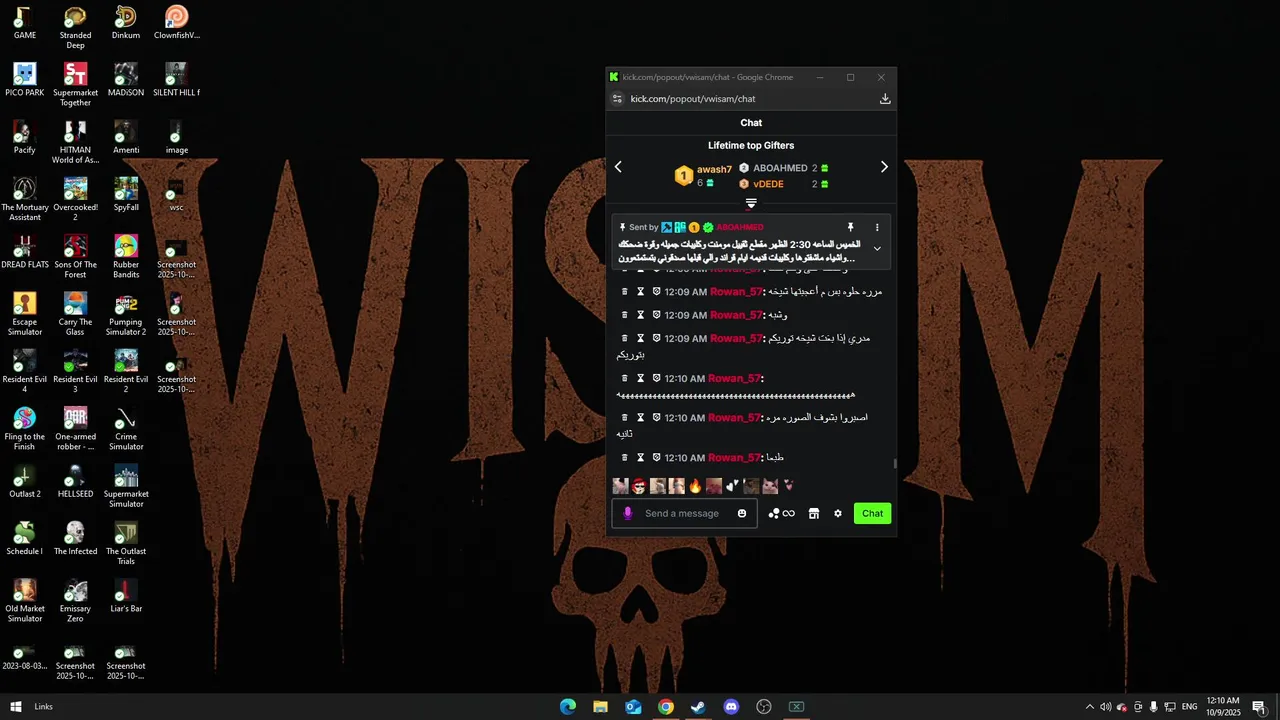This screenshot has width=1280, height=720.
Task: Open the ENG language selector in tray
Action: click(x=1189, y=707)
